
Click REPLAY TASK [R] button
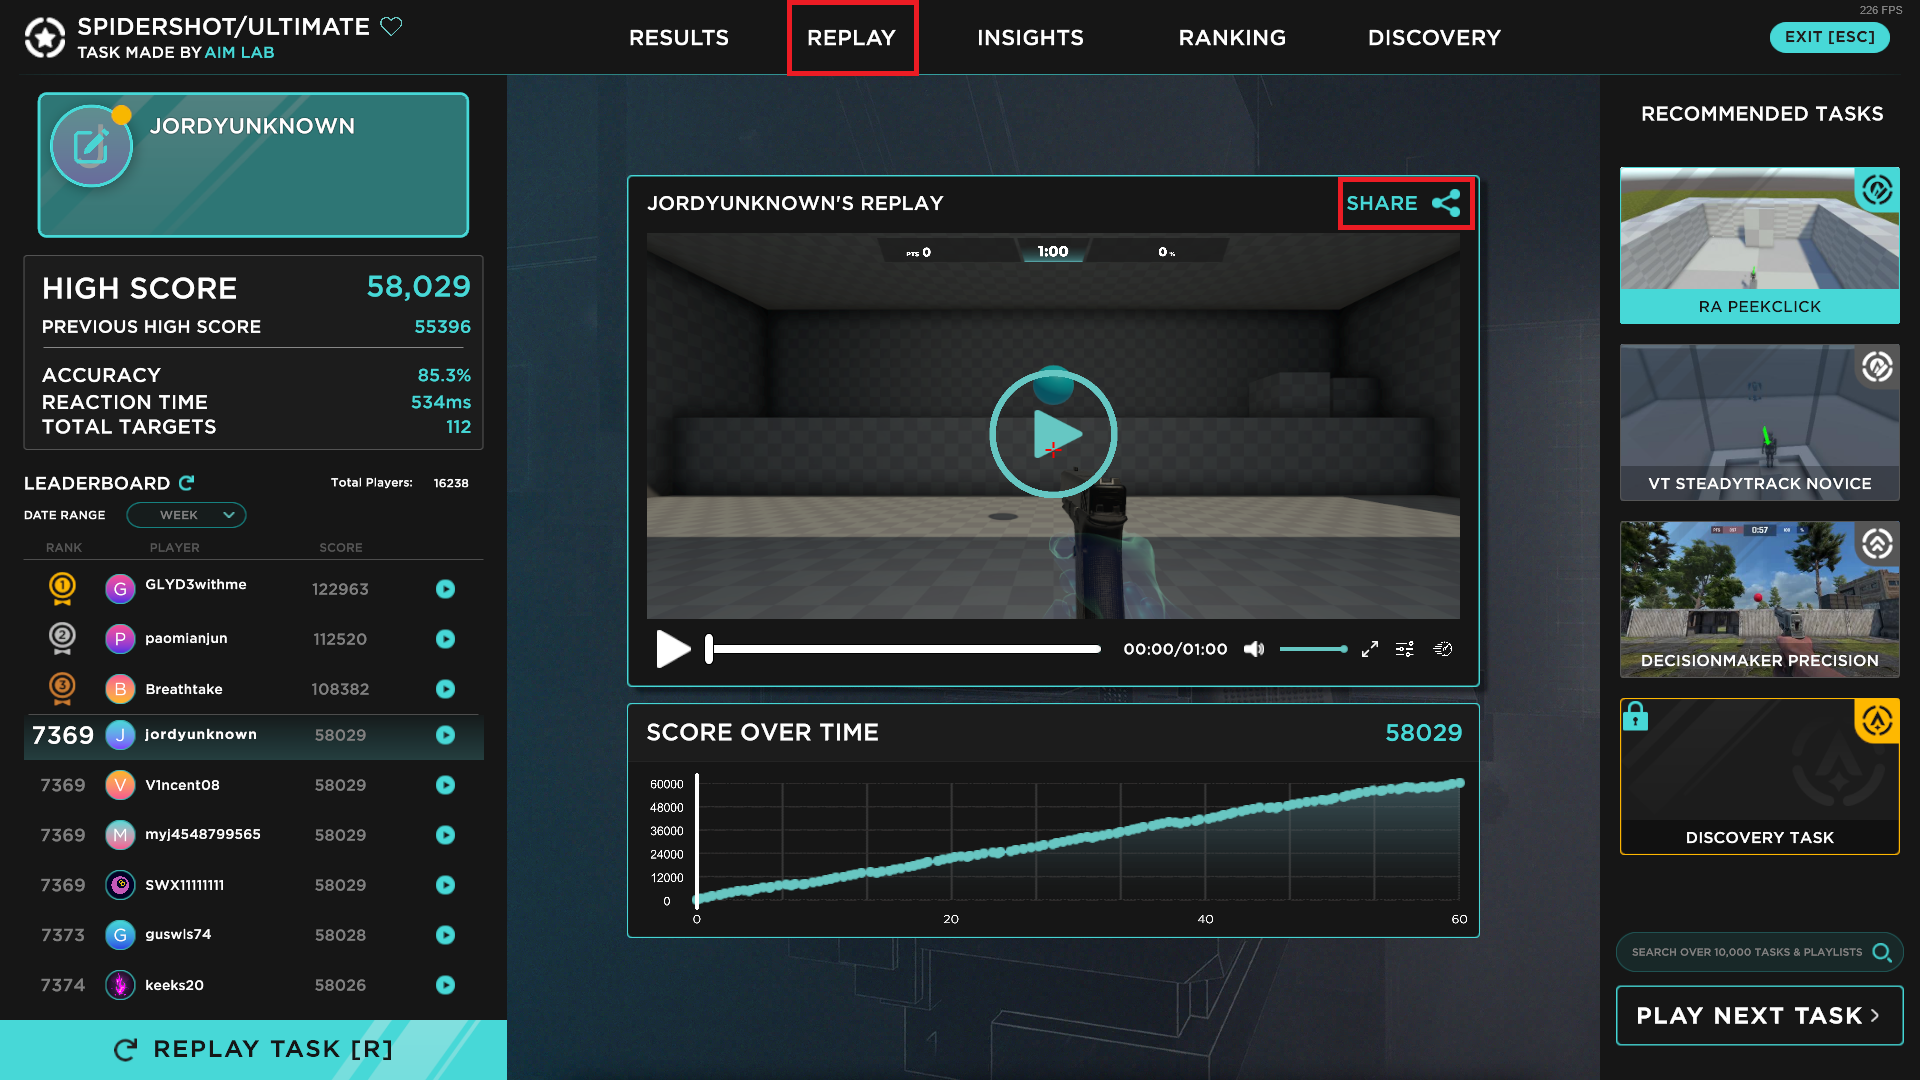(x=253, y=1049)
